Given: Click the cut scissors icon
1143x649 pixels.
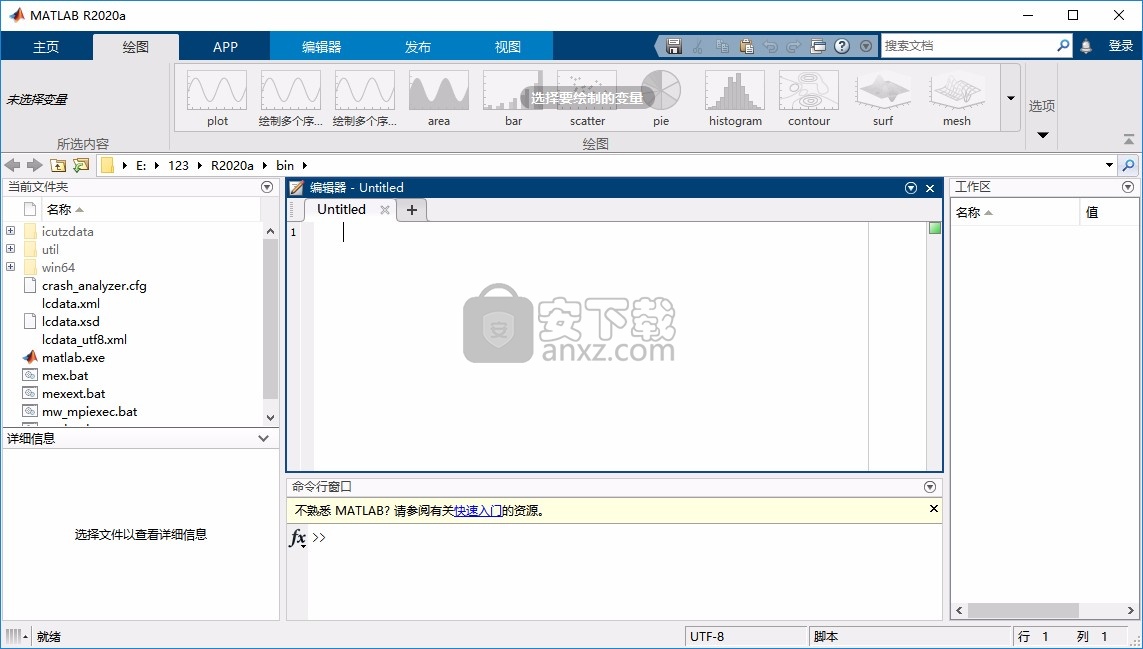Looking at the screenshot, I should tap(698, 46).
